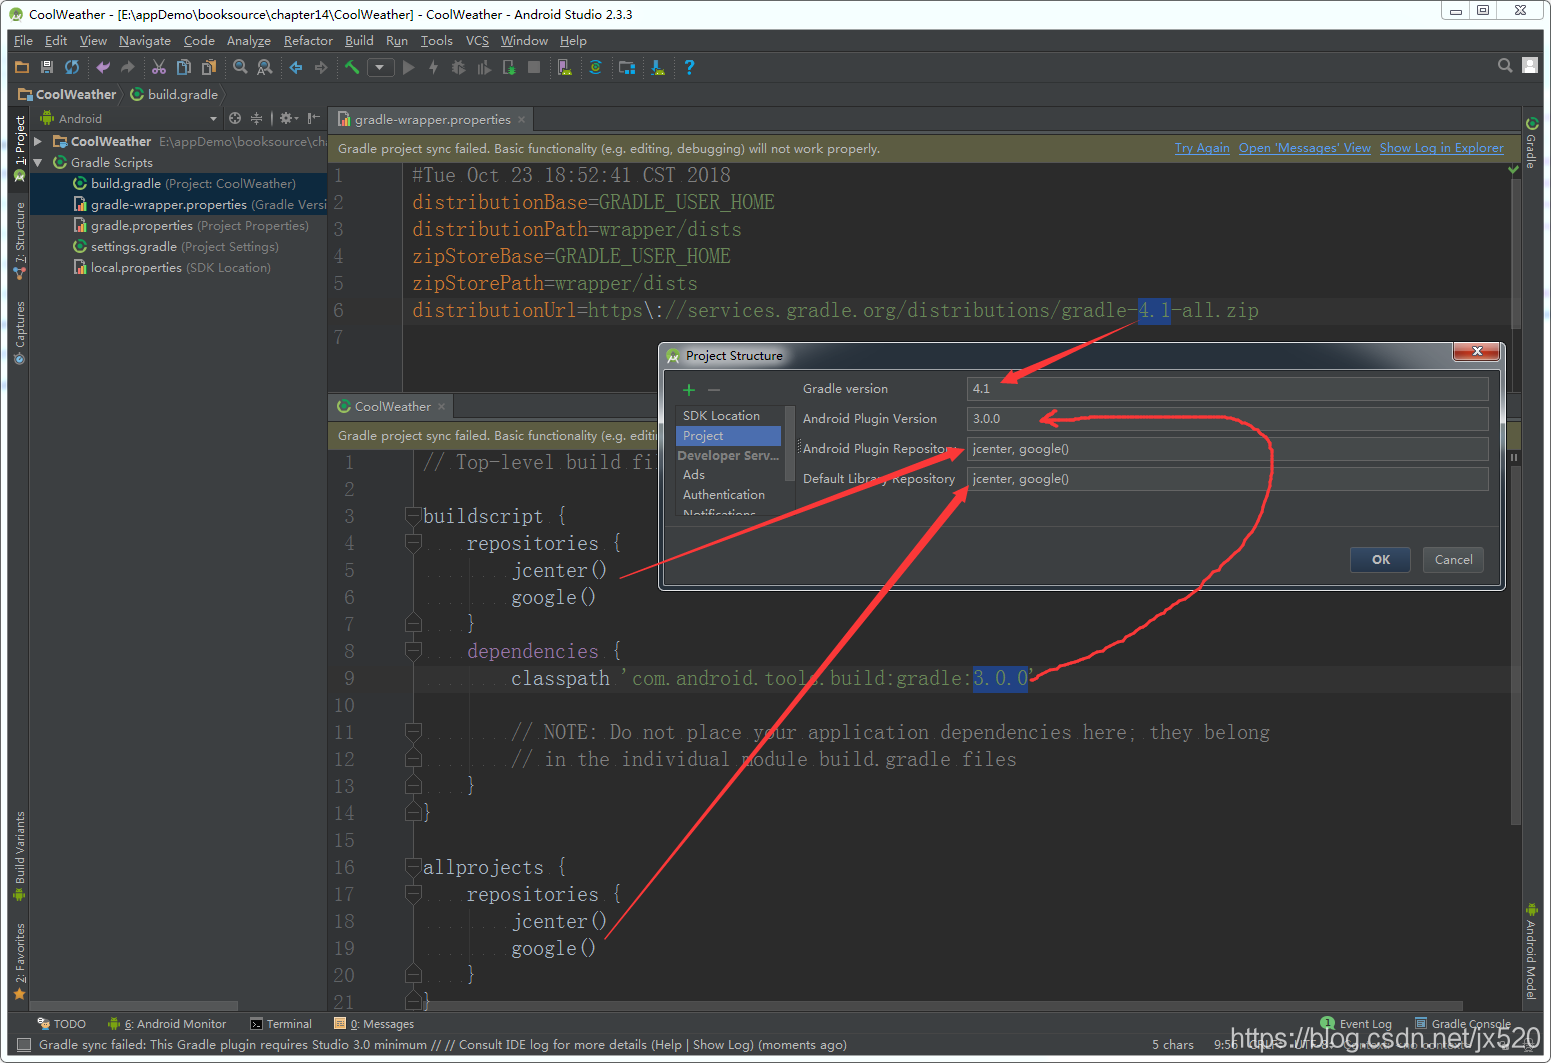Open the File menu
Image resolution: width=1551 pixels, height=1063 pixels.
(23, 41)
